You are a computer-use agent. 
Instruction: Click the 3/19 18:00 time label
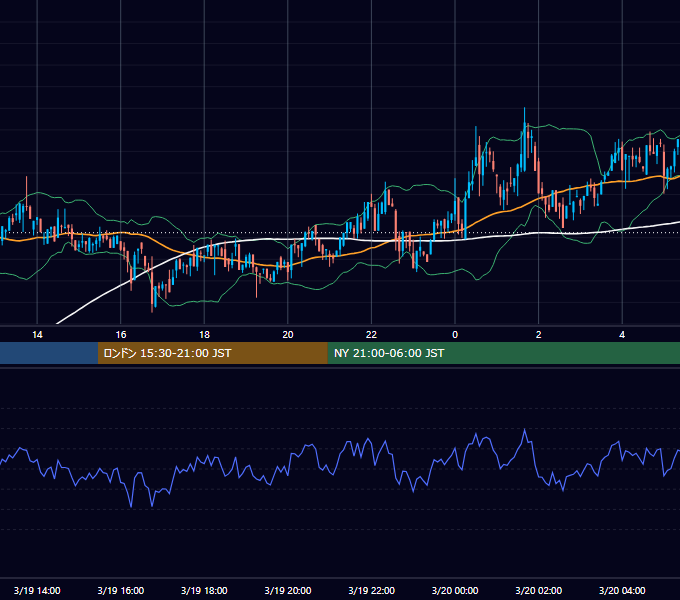204,590
